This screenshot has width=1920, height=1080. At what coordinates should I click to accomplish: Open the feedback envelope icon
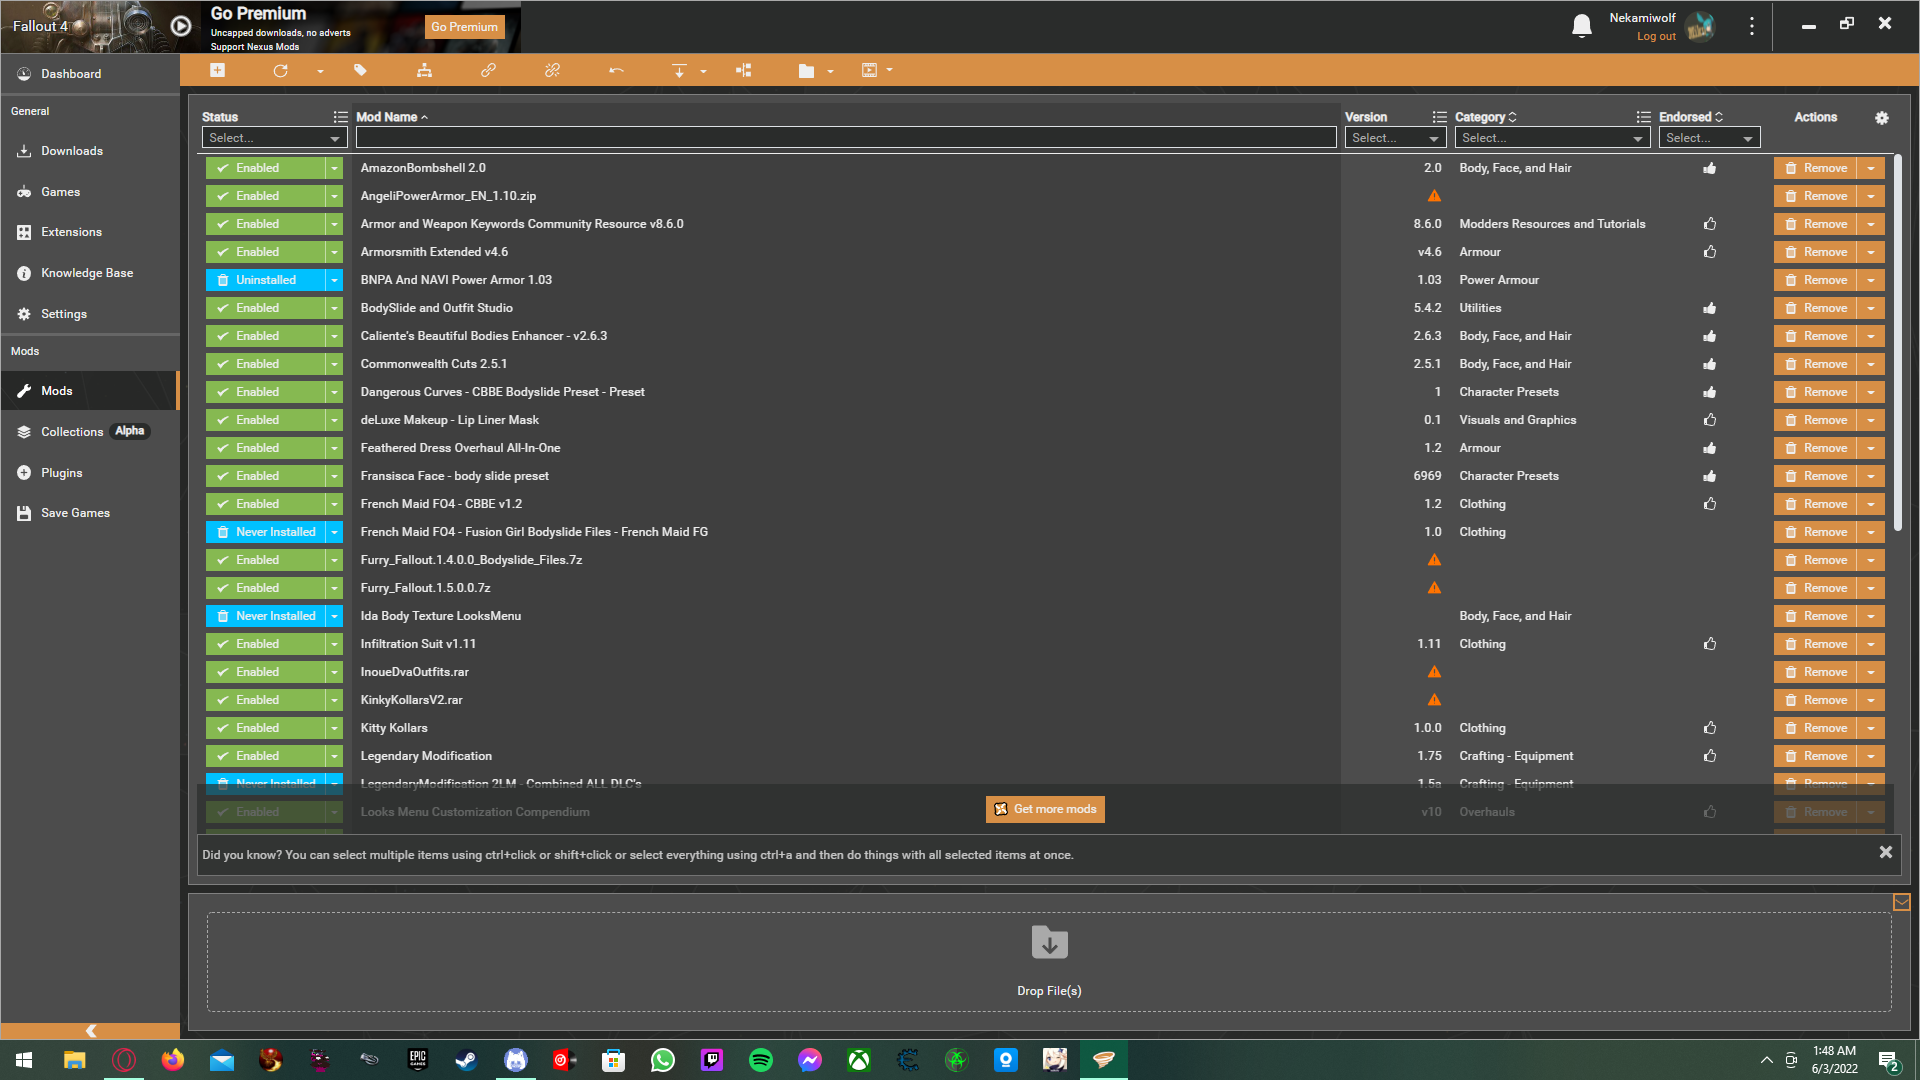point(1901,902)
